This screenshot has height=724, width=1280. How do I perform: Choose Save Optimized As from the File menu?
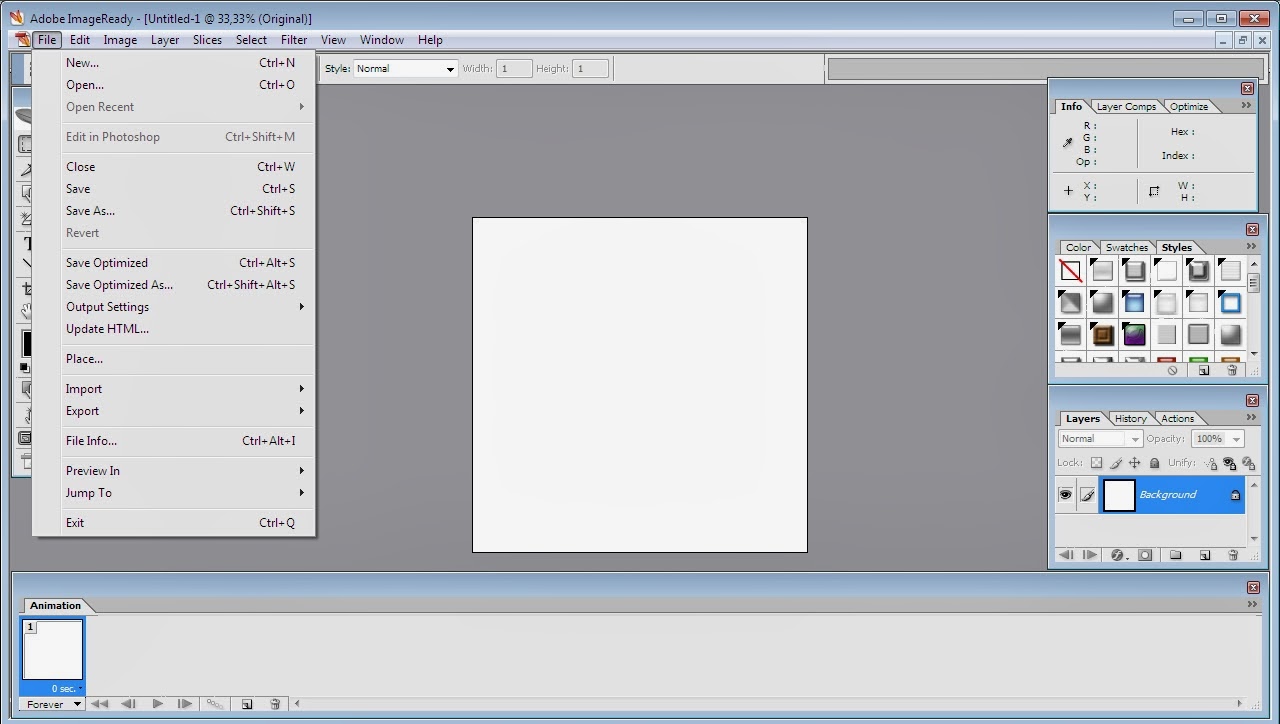coord(119,285)
